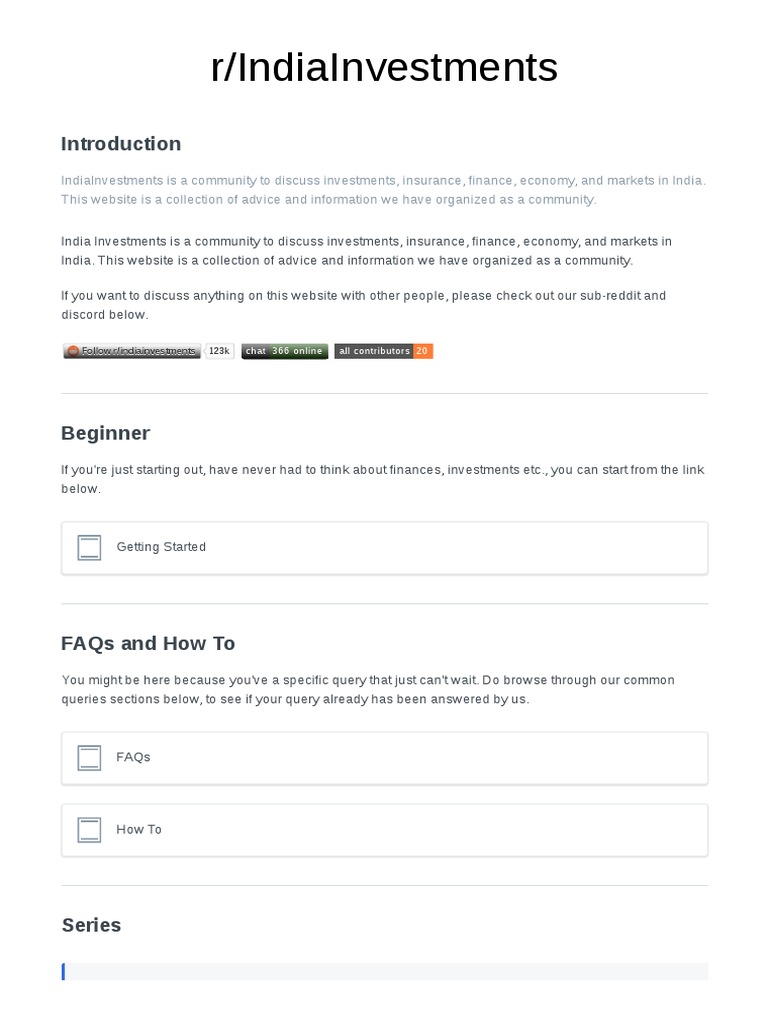Open the FAQs page link
Screen dimensions: 768x1024
[x=133, y=757]
